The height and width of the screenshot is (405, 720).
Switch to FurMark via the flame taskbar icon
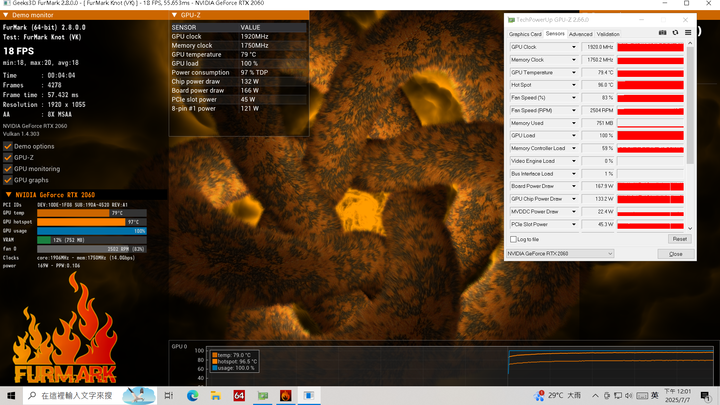click(x=286, y=395)
